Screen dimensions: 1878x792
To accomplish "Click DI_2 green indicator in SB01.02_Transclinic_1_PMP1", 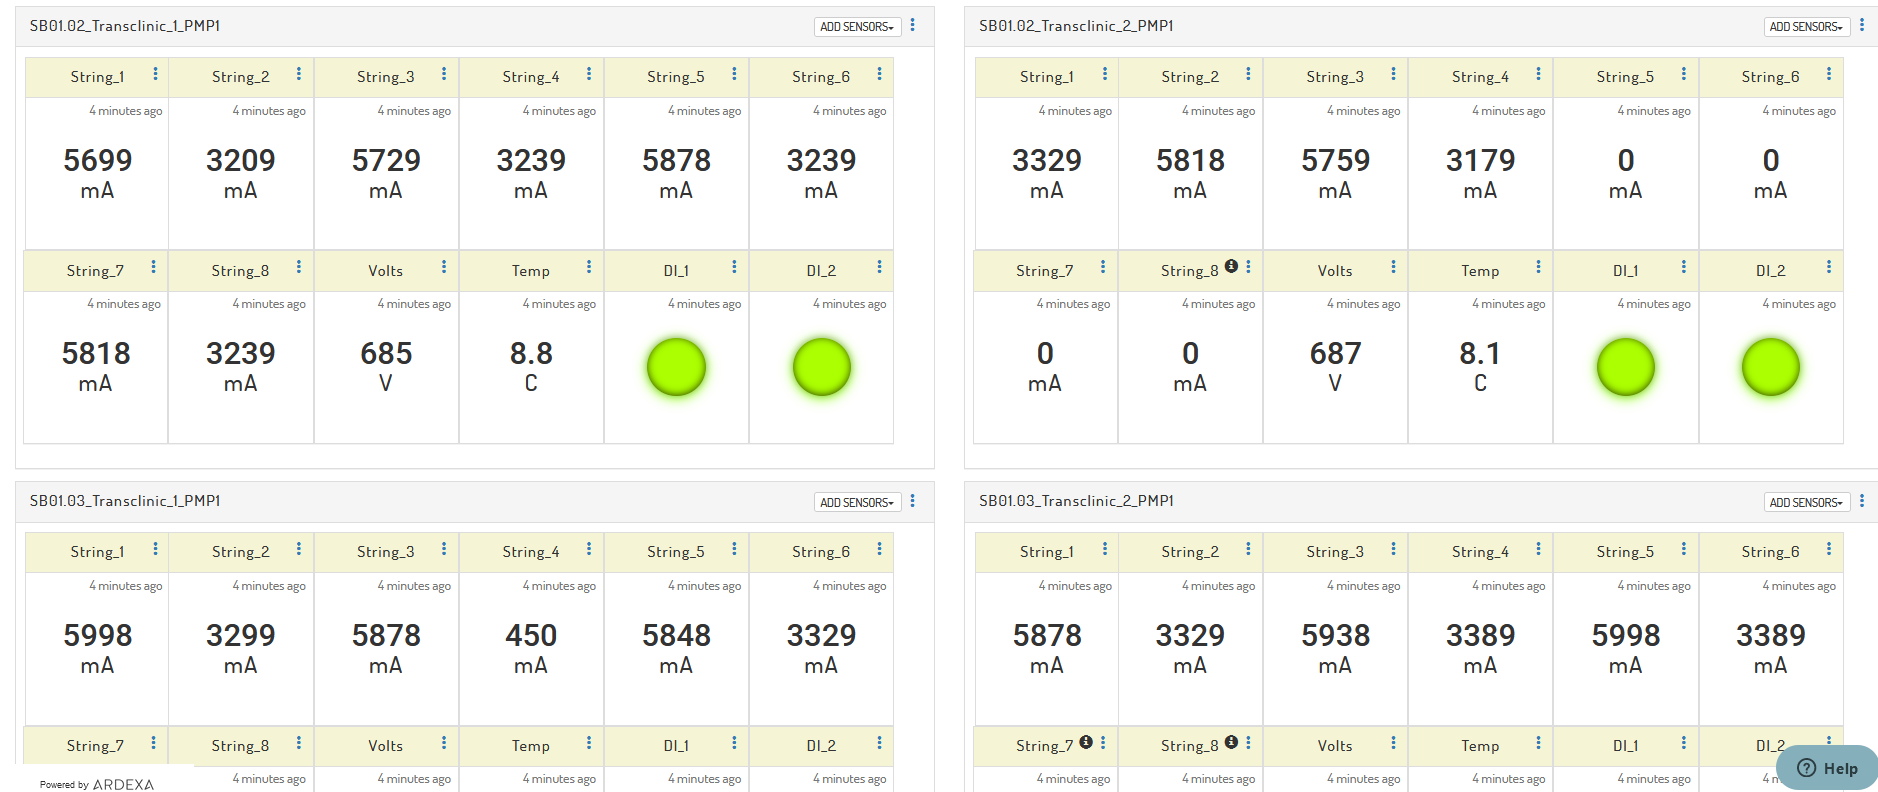I will pyautogui.click(x=822, y=367).
